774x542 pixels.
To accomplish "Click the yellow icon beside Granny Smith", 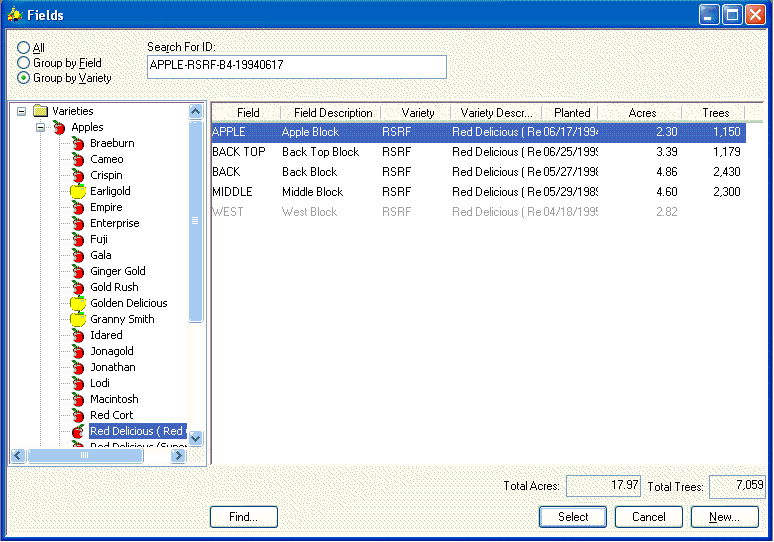I will [78, 319].
